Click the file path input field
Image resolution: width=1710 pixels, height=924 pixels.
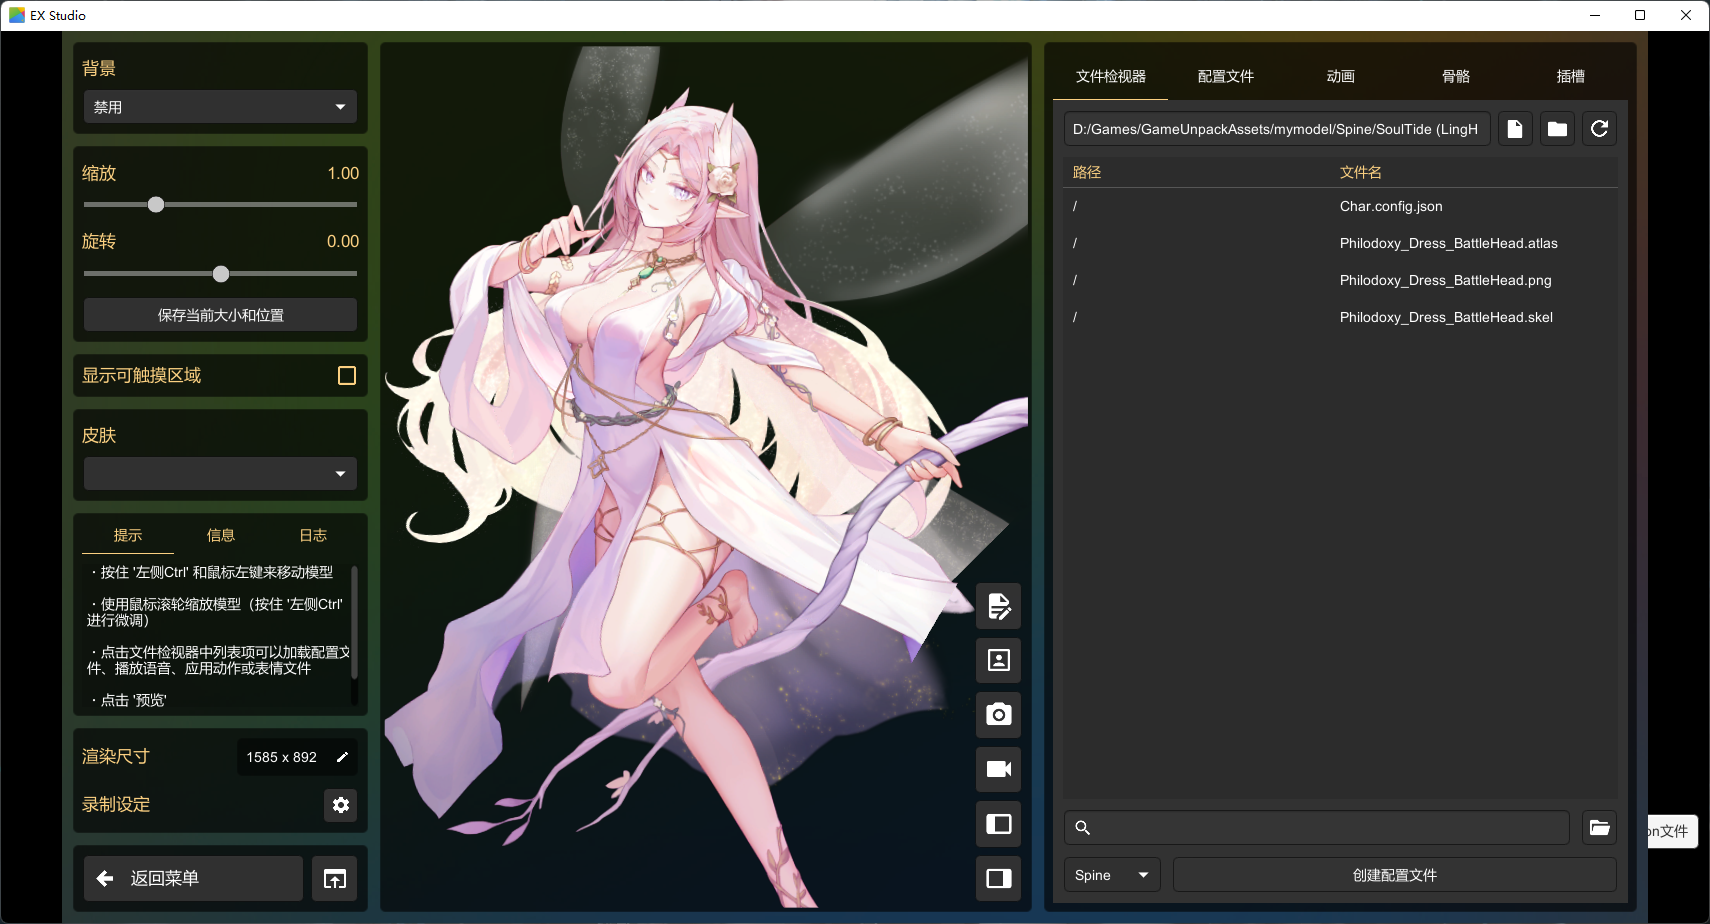1277,129
